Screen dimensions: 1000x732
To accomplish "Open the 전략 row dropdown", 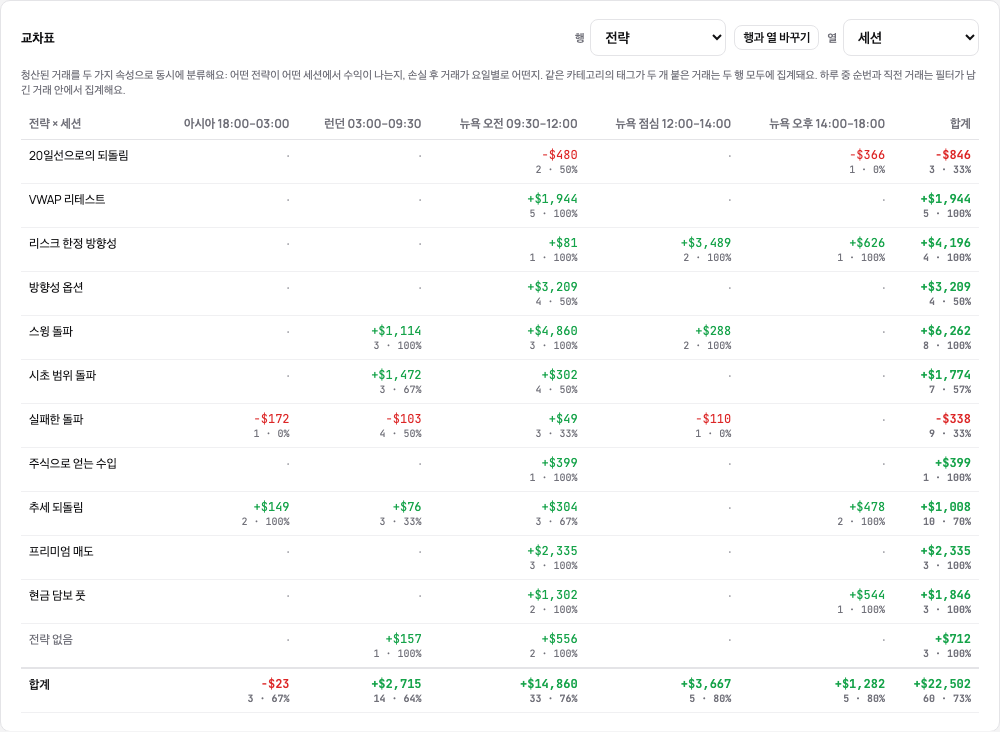I will point(658,38).
